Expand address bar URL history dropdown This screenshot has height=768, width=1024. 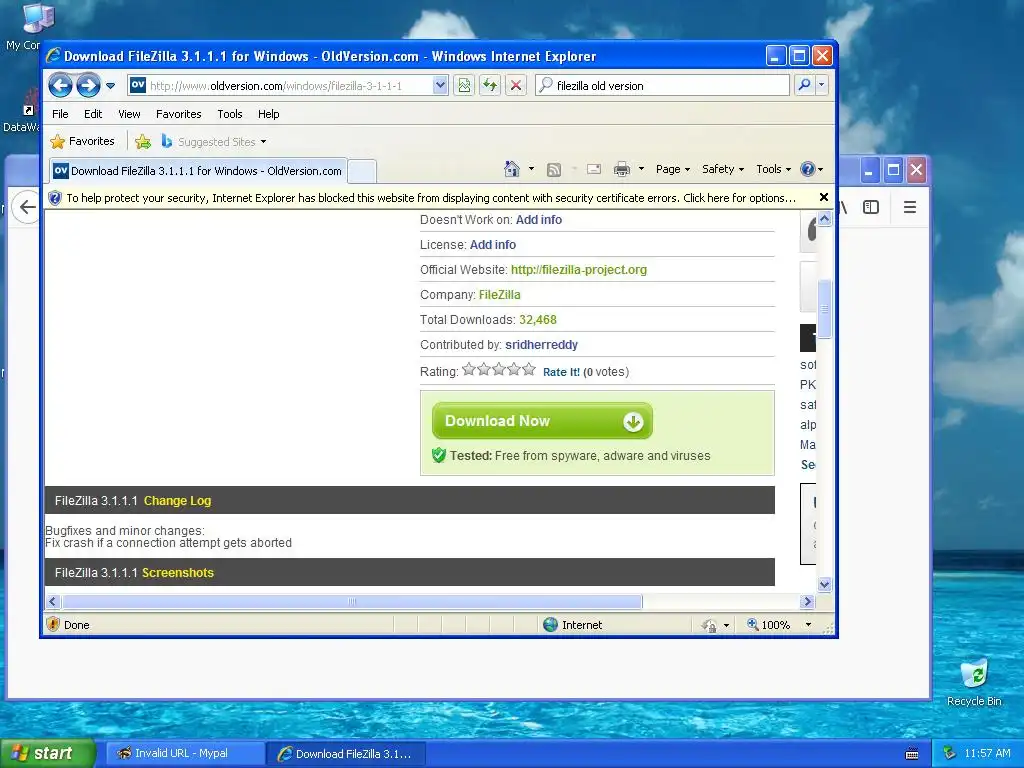coord(440,86)
